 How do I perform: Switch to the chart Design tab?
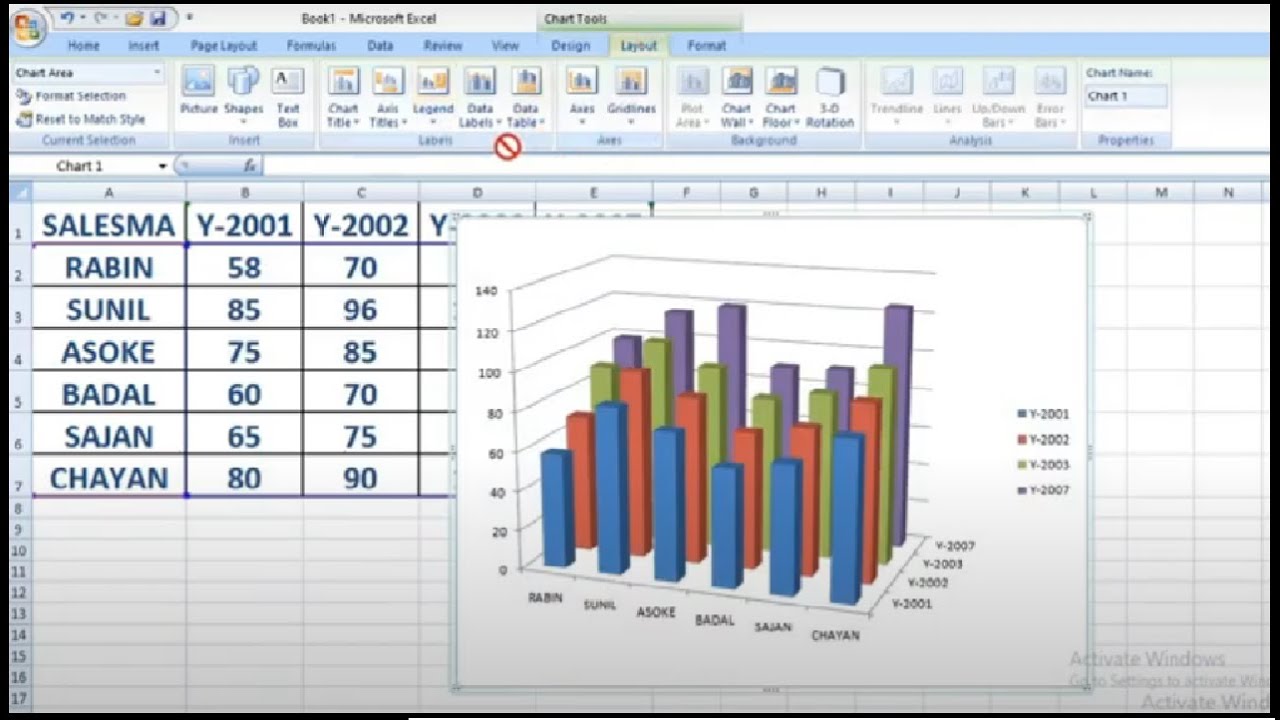[570, 46]
